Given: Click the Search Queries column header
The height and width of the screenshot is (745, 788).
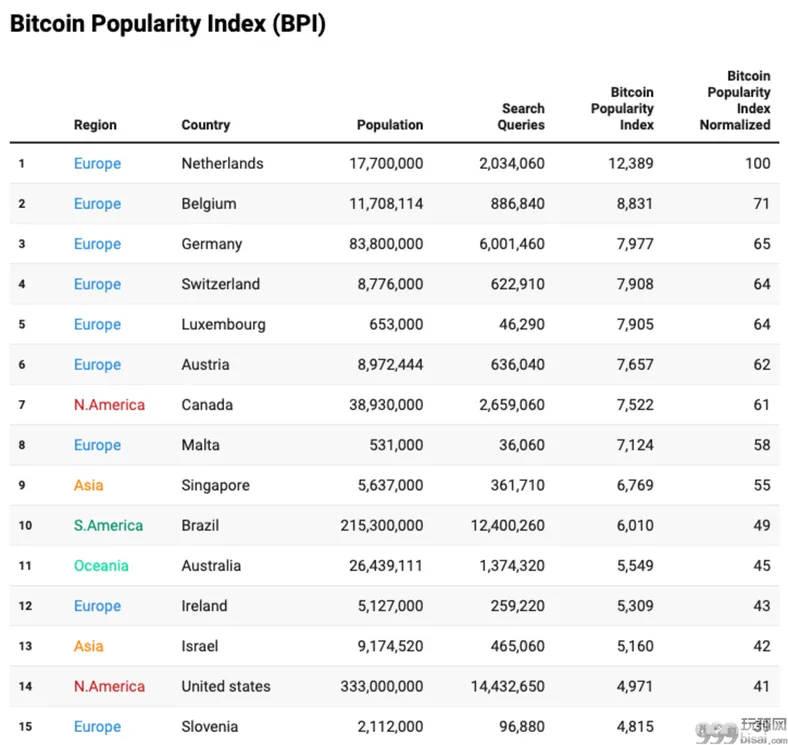Looking at the screenshot, I should 521,117.
